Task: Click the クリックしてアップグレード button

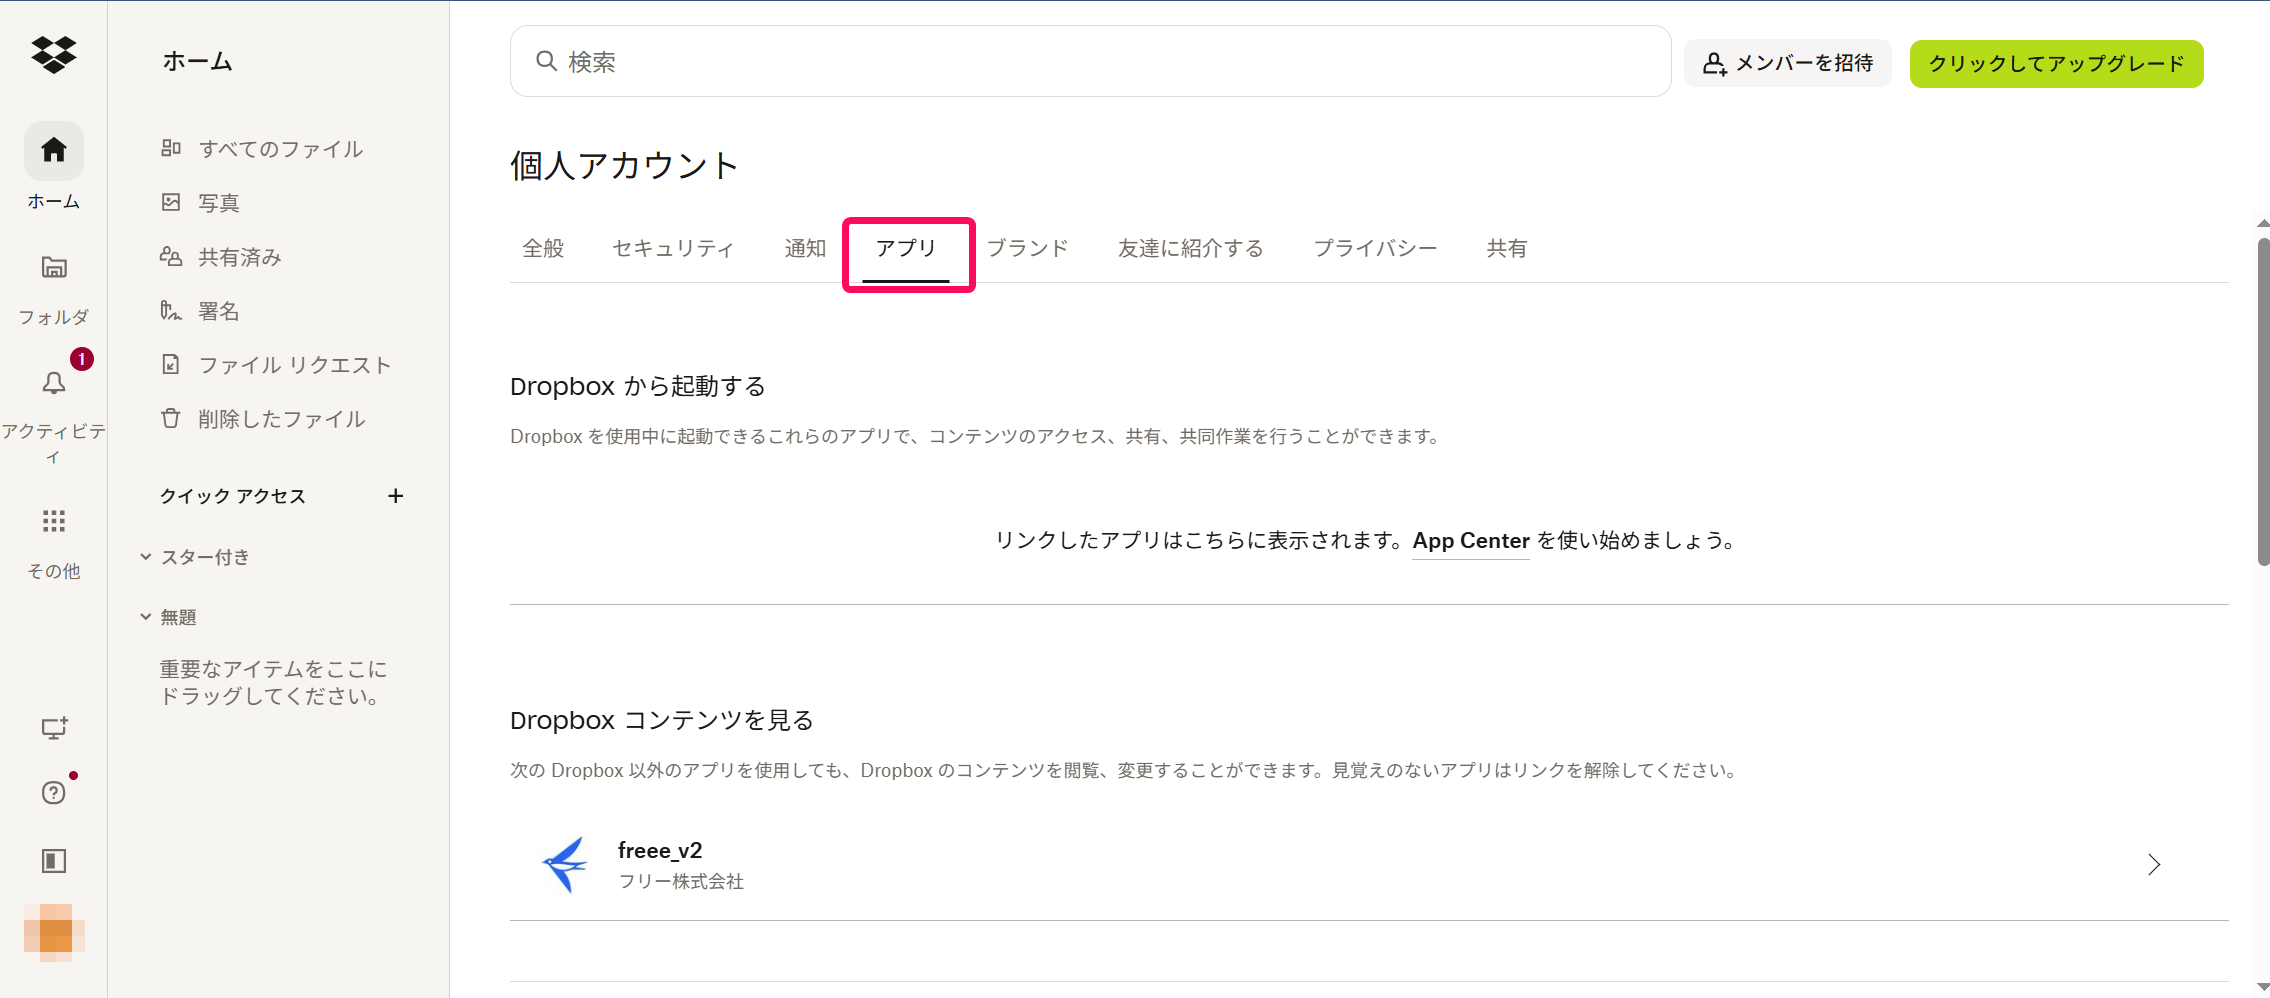Action: coord(2056,63)
